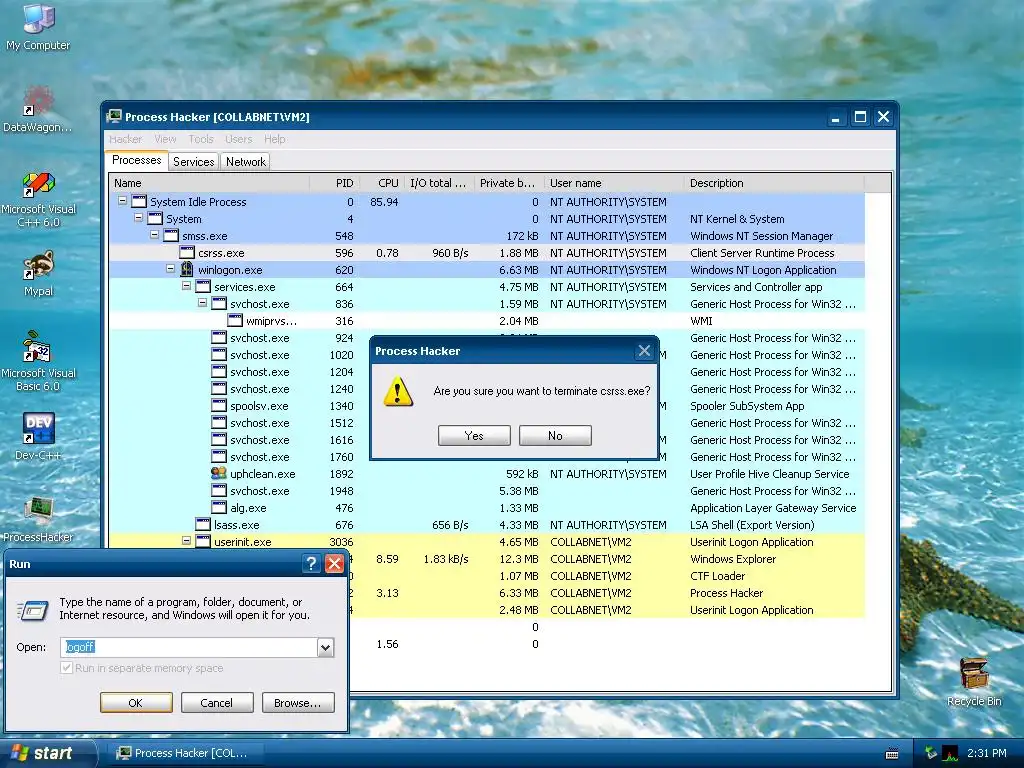
Task: Click the Run dialog help button
Action: click(x=312, y=564)
